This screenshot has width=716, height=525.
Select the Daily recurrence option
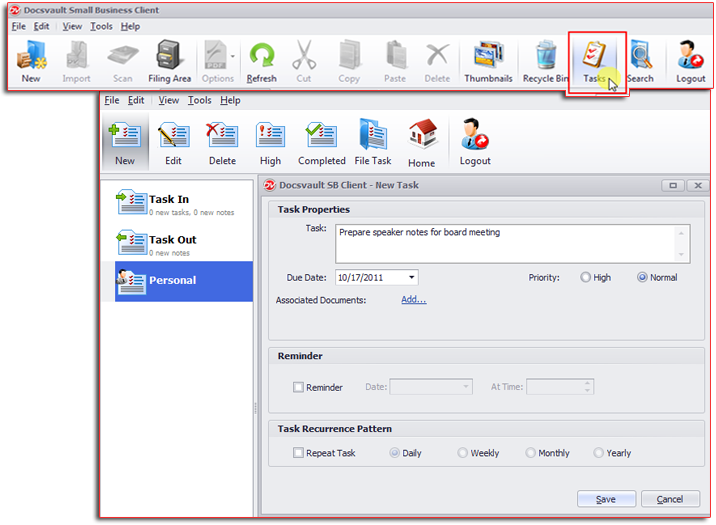pos(395,453)
